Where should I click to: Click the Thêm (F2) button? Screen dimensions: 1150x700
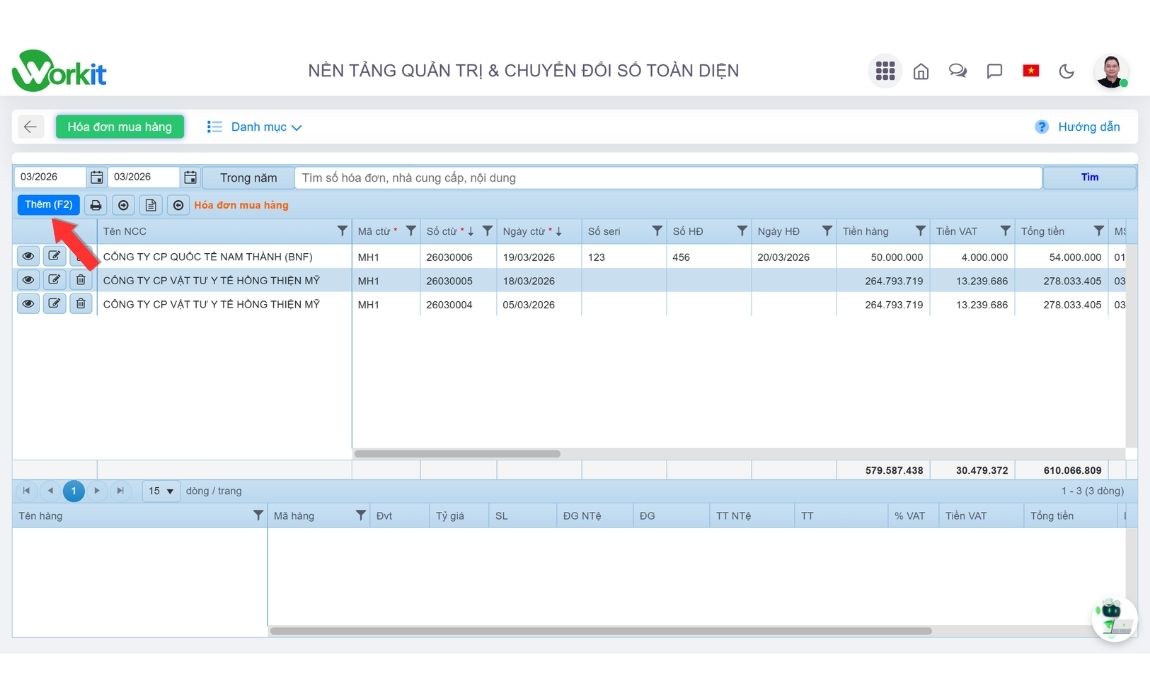[48, 205]
